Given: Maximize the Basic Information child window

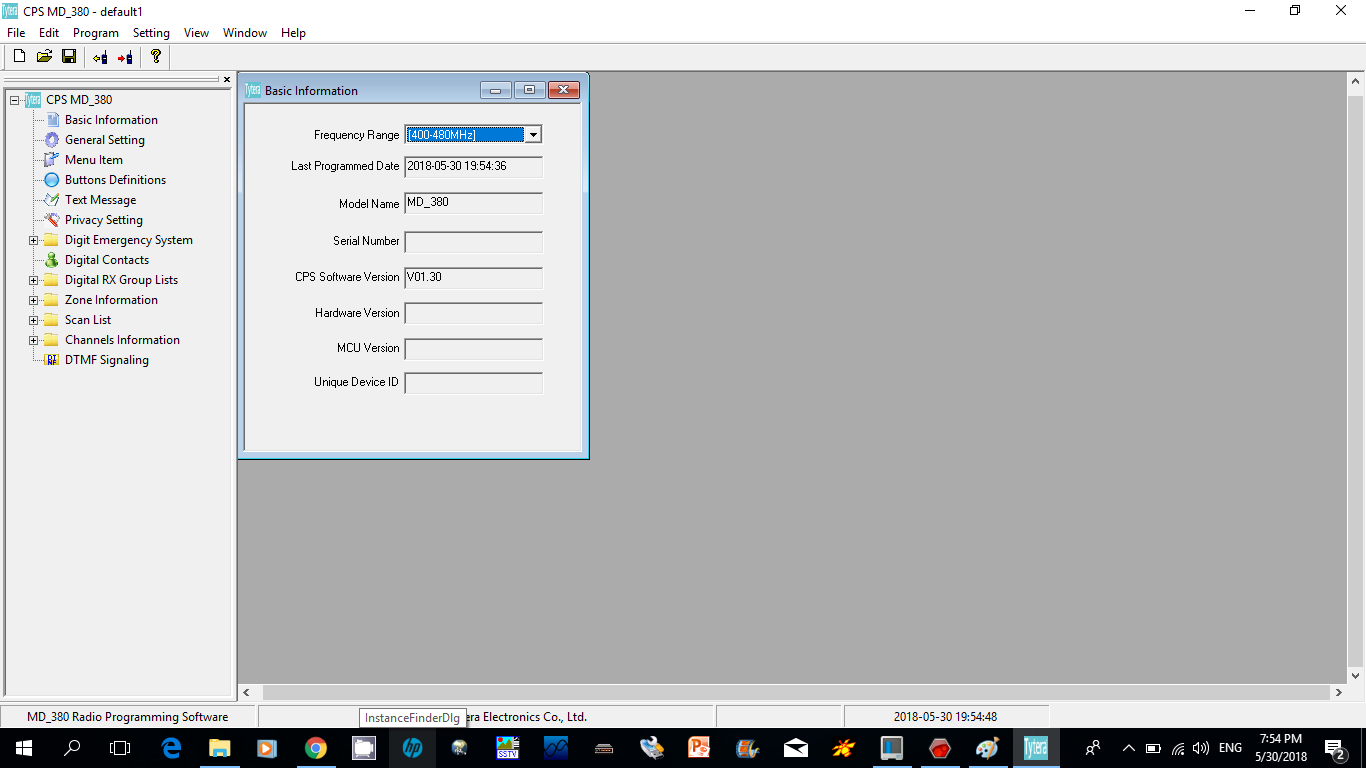Looking at the screenshot, I should click(529, 90).
